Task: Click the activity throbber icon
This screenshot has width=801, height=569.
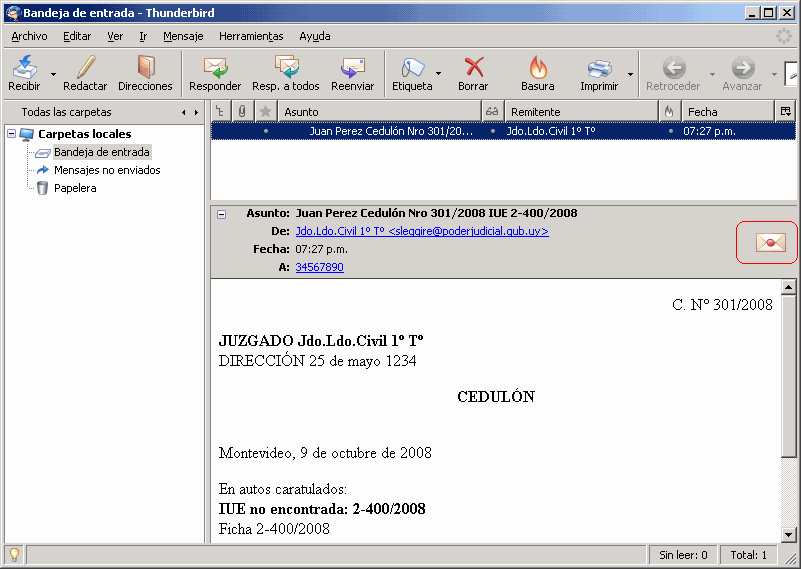Action: tap(784, 36)
